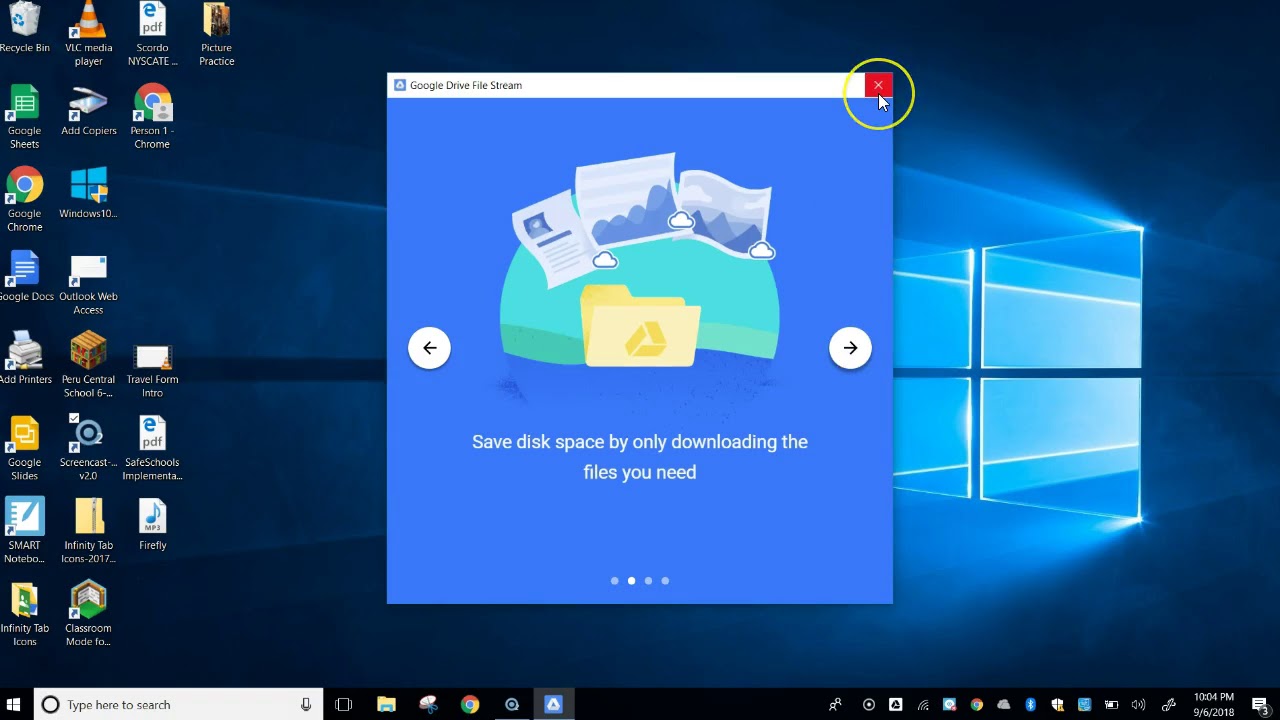Launch Google Sheets desktop shortcut
This screenshot has width=1280, height=720.
24,117
